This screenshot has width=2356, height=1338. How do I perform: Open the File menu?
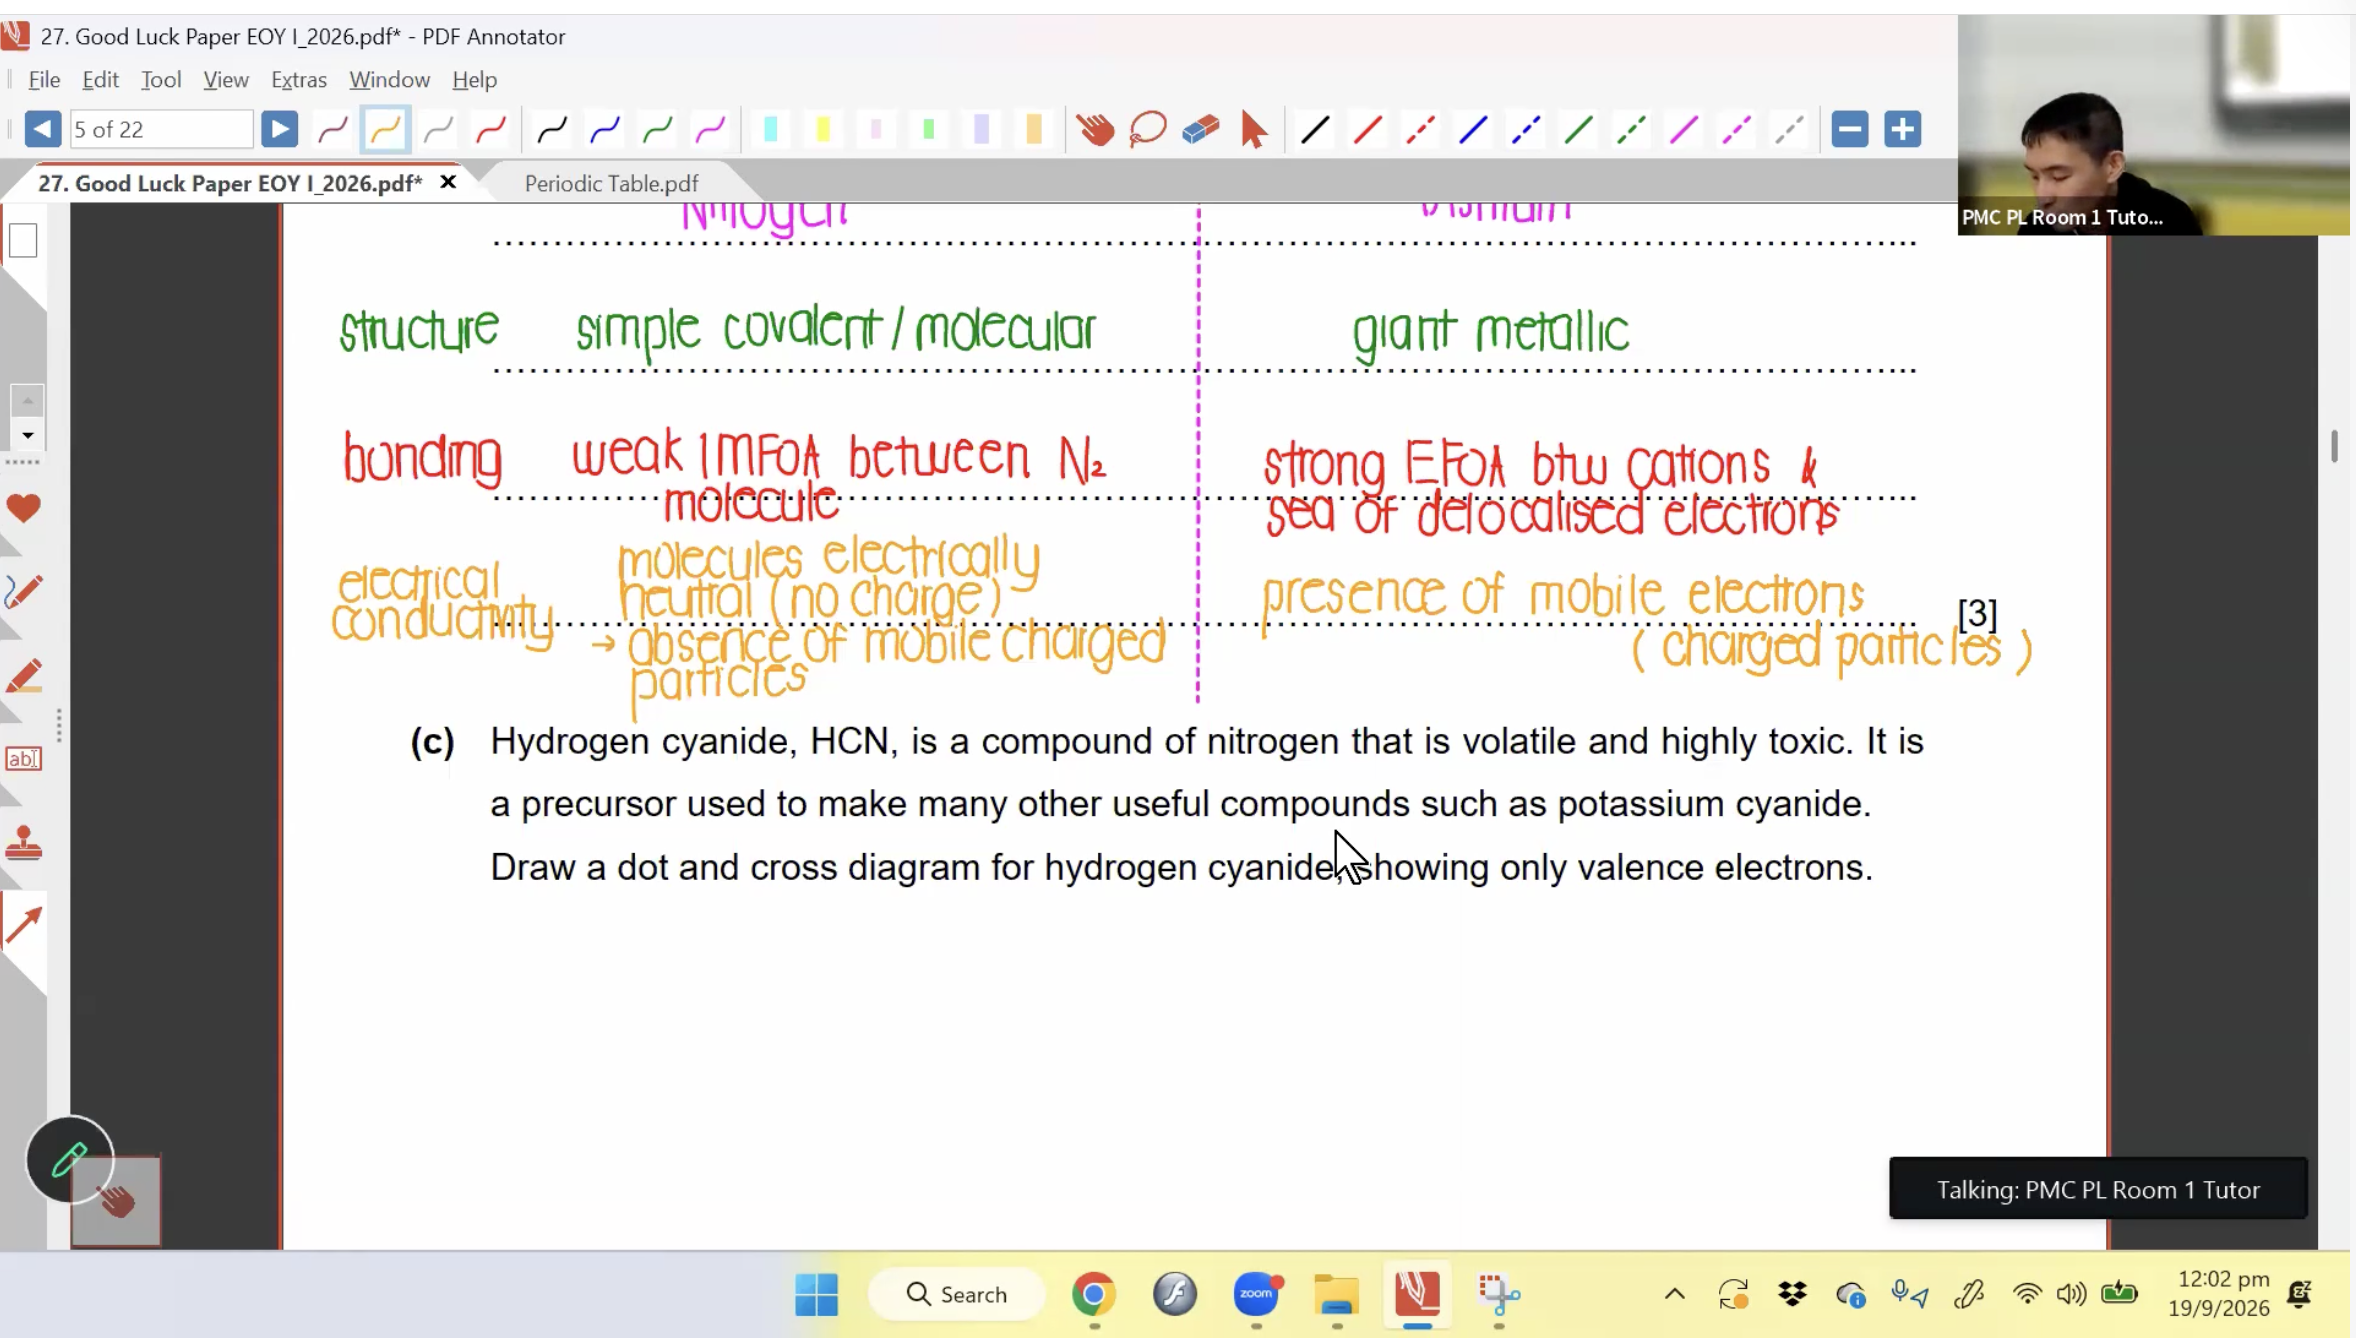44,79
